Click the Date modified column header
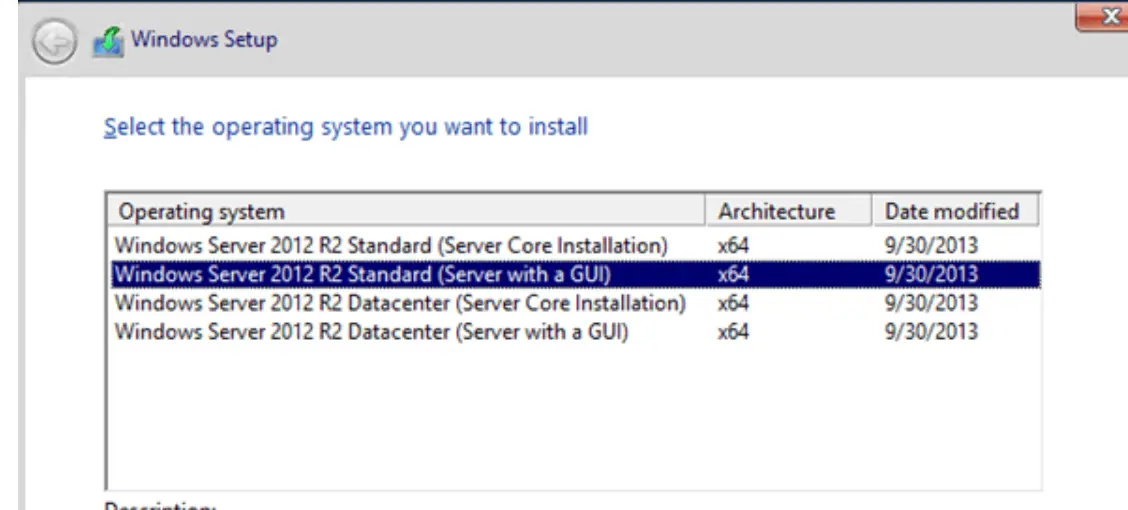1128x510 pixels. tap(952, 211)
